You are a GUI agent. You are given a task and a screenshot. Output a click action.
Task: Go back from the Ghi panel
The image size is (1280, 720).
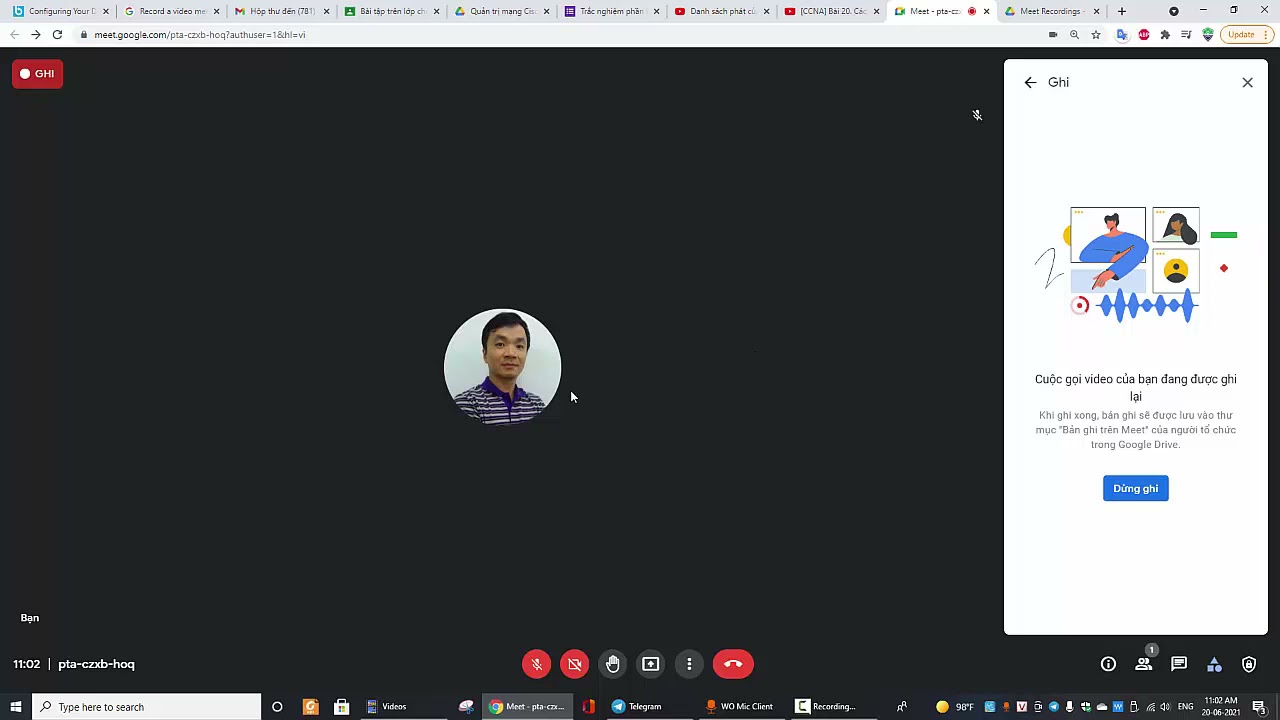click(1030, 82)
